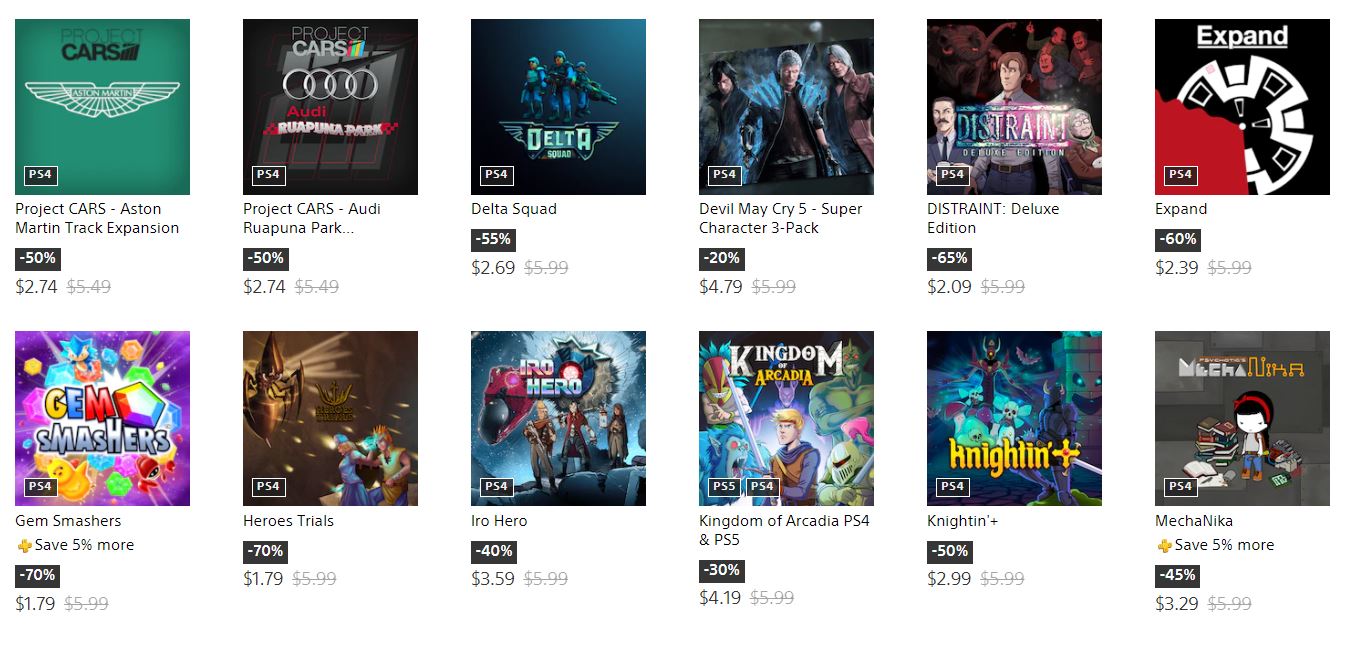The image size is (1351, 647).
Task: Open the Kingdom of Arcadia PS4 & PS5 title
Action: pyautogui.click(x=784, y=531)
